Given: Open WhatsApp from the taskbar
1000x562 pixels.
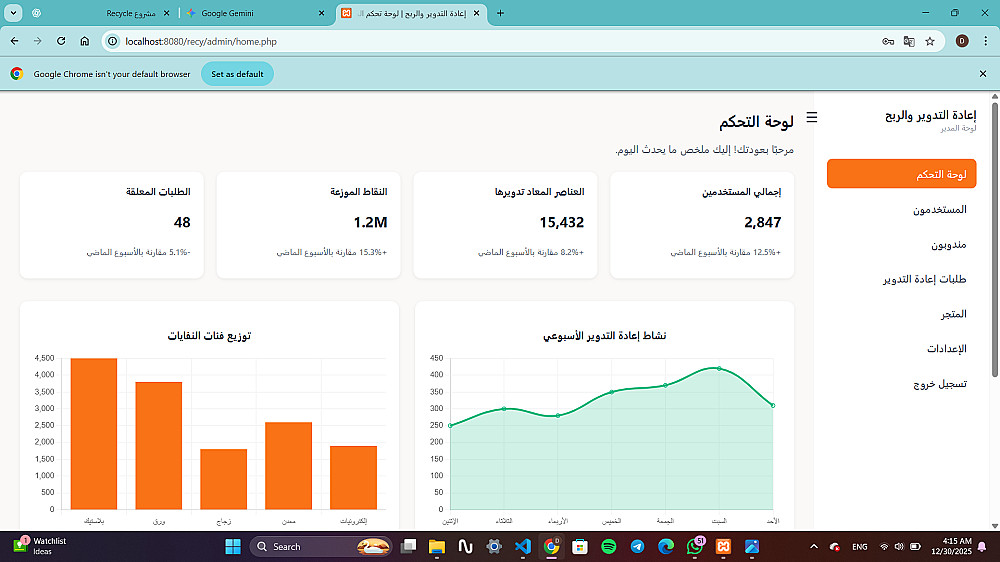Looking at the screenshot, I should [x=695, y=547].
